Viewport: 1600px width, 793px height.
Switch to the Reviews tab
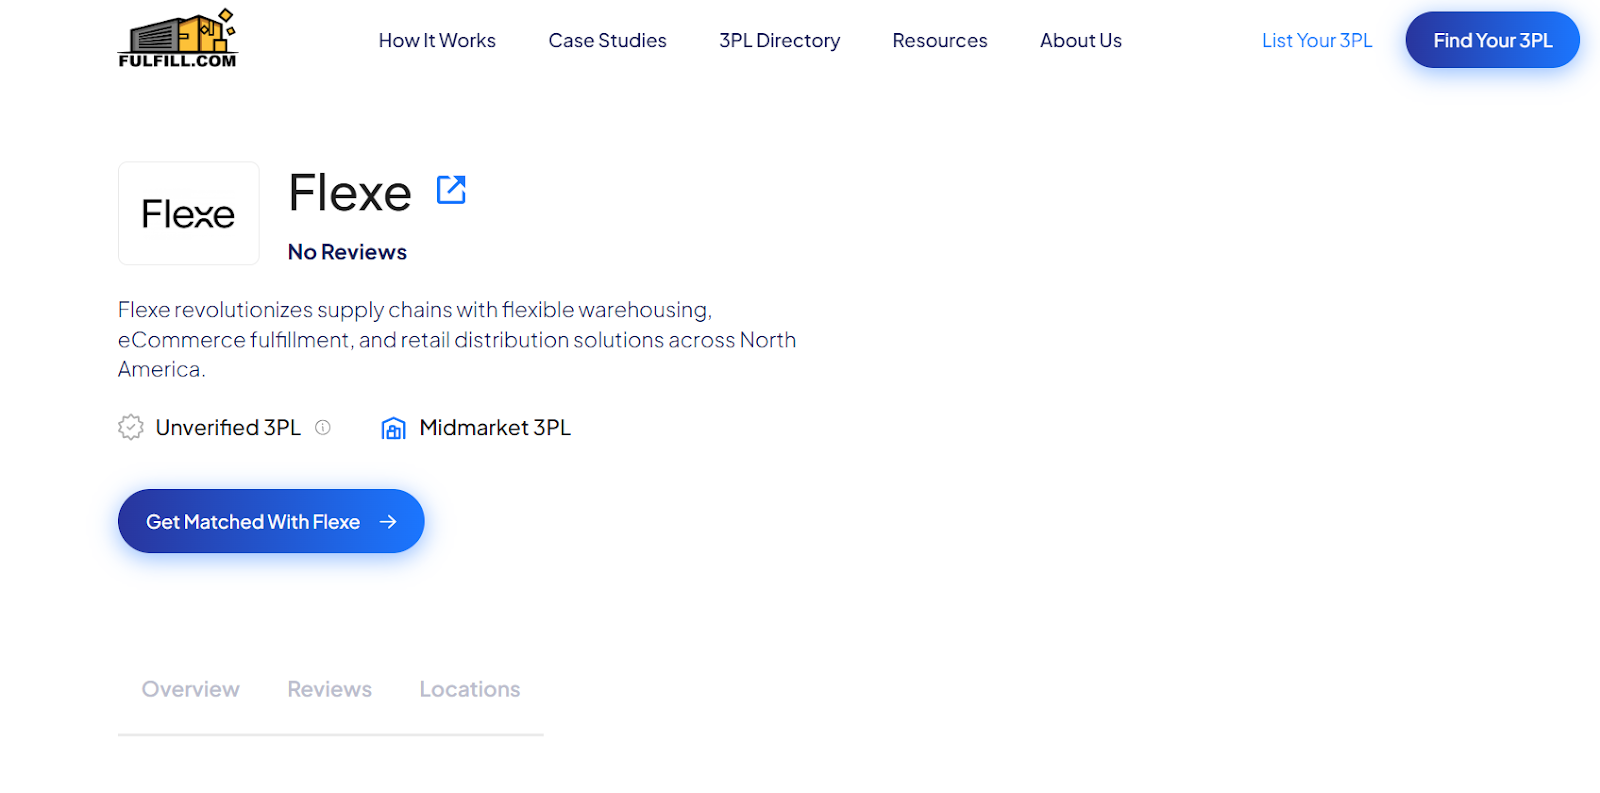(x=330, y=689)
